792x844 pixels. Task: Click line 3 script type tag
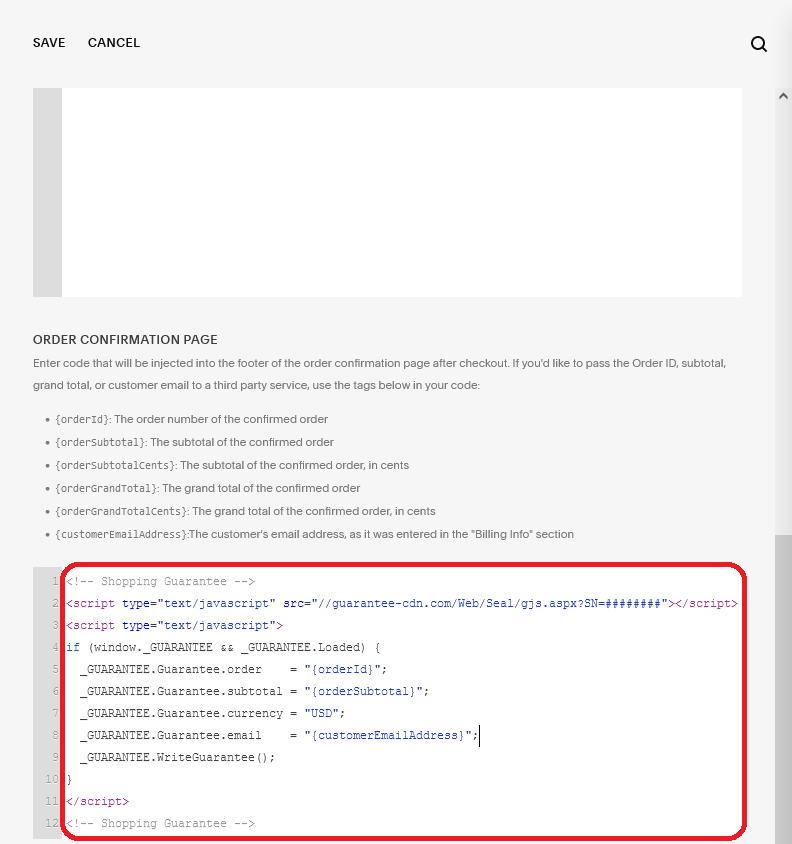[x=174, y=625]
